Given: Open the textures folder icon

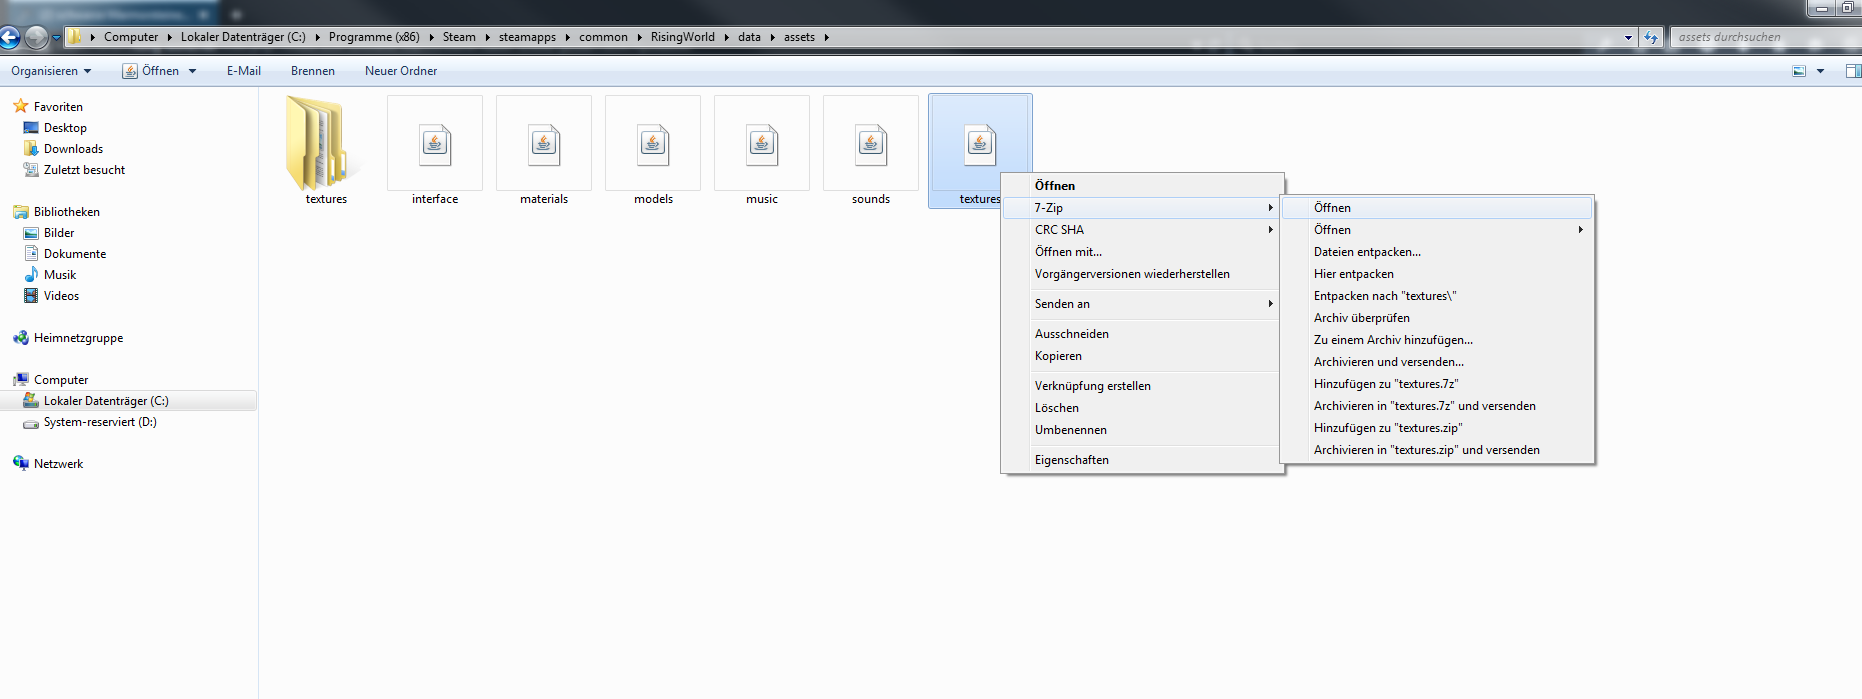Looking at the screenshot, I should [x=319, y=144].
